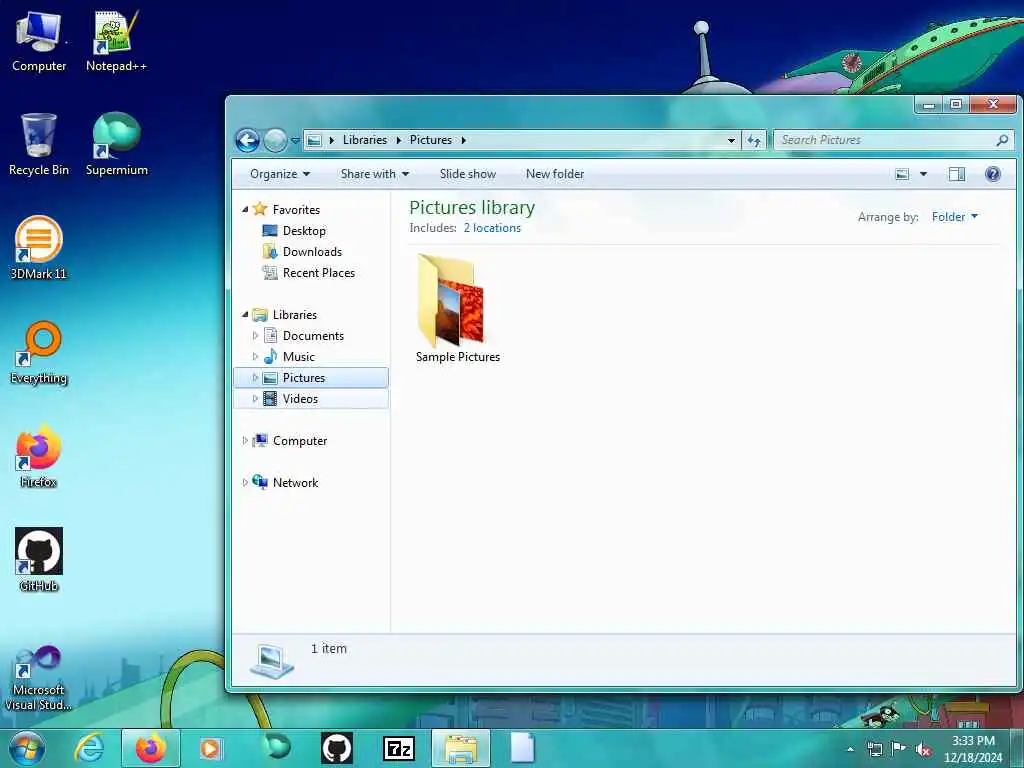The width and height of the screenshot is (1024, 768).
Task: Select the Supermium desktop shortcut
Action: coord(116,144)
